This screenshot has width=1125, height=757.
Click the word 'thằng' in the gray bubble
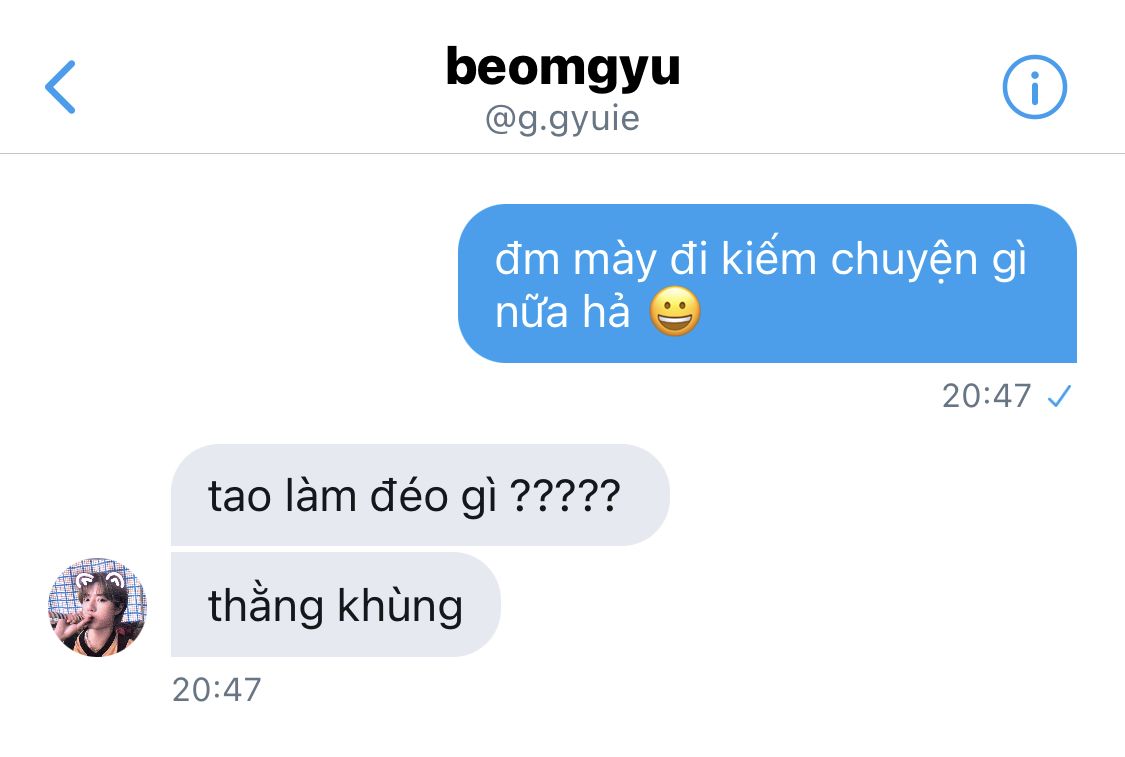point(265,606)
